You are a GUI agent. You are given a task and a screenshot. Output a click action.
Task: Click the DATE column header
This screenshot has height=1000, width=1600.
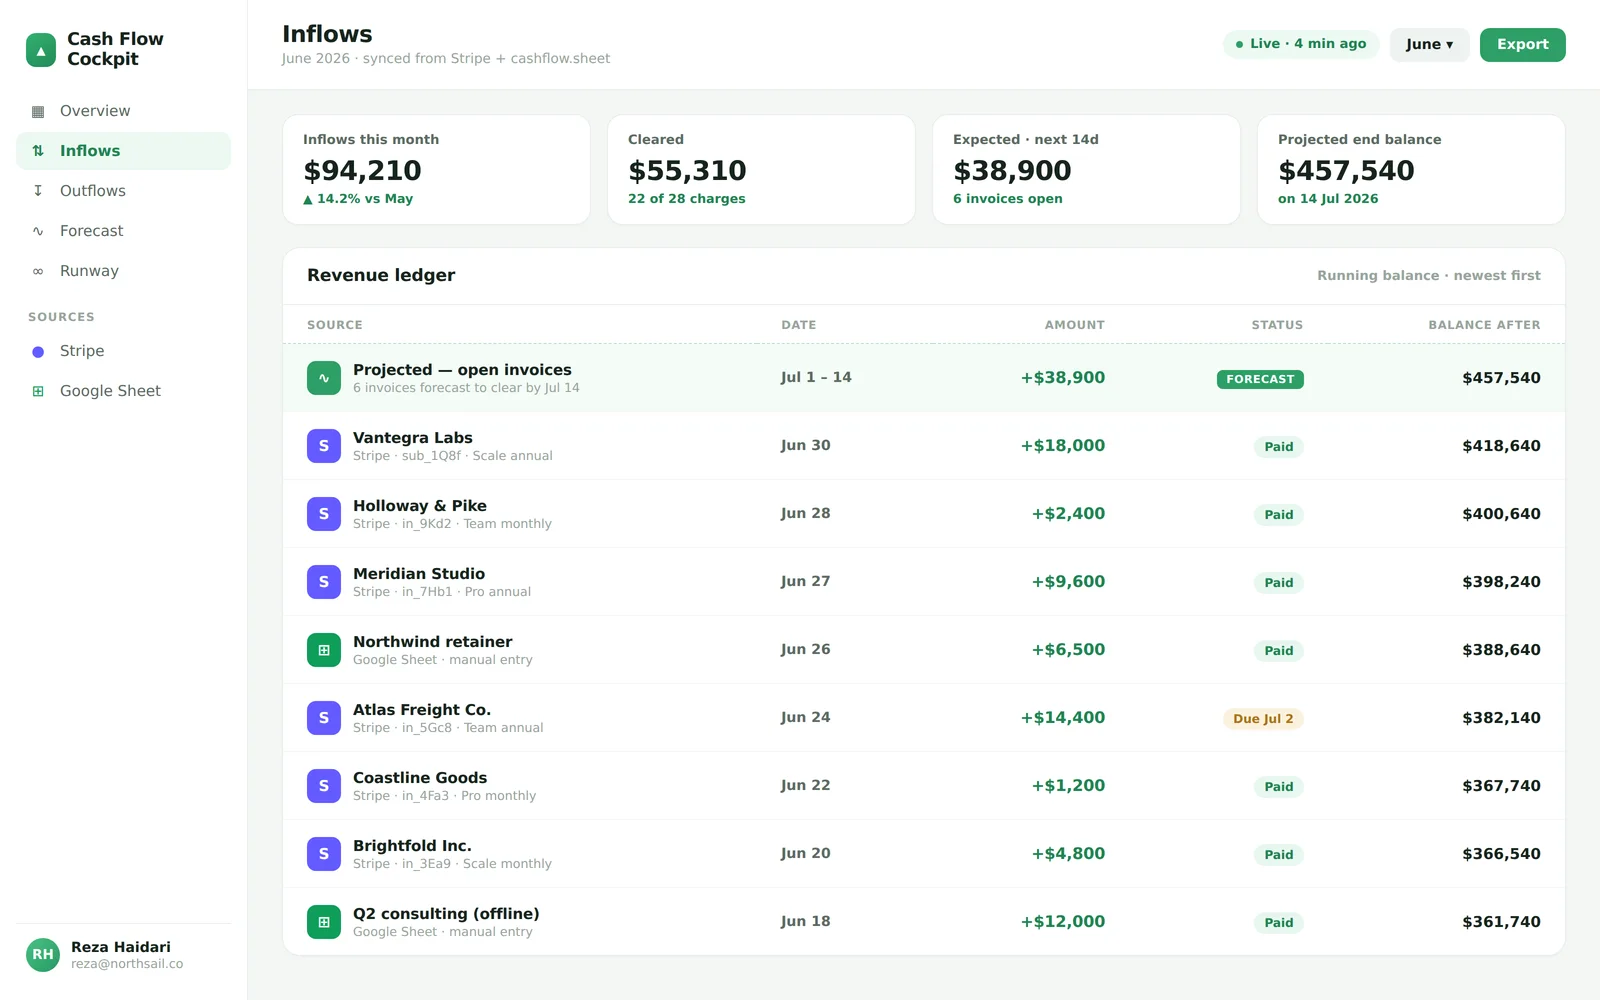point(798,325)
